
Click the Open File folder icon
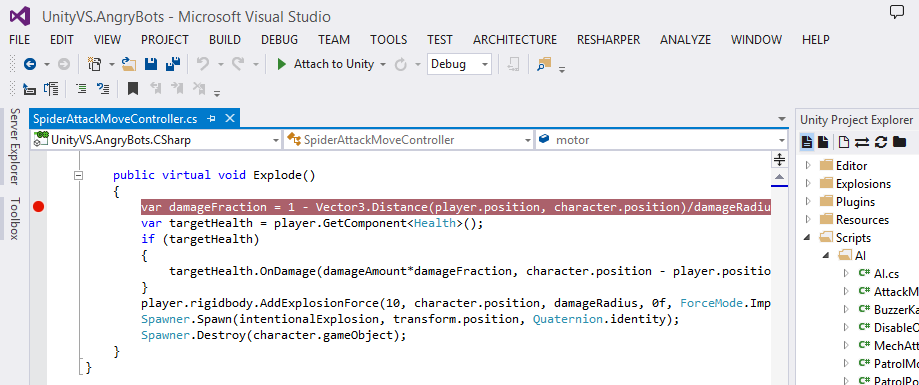pyautogui.click(x=129, y=64)
